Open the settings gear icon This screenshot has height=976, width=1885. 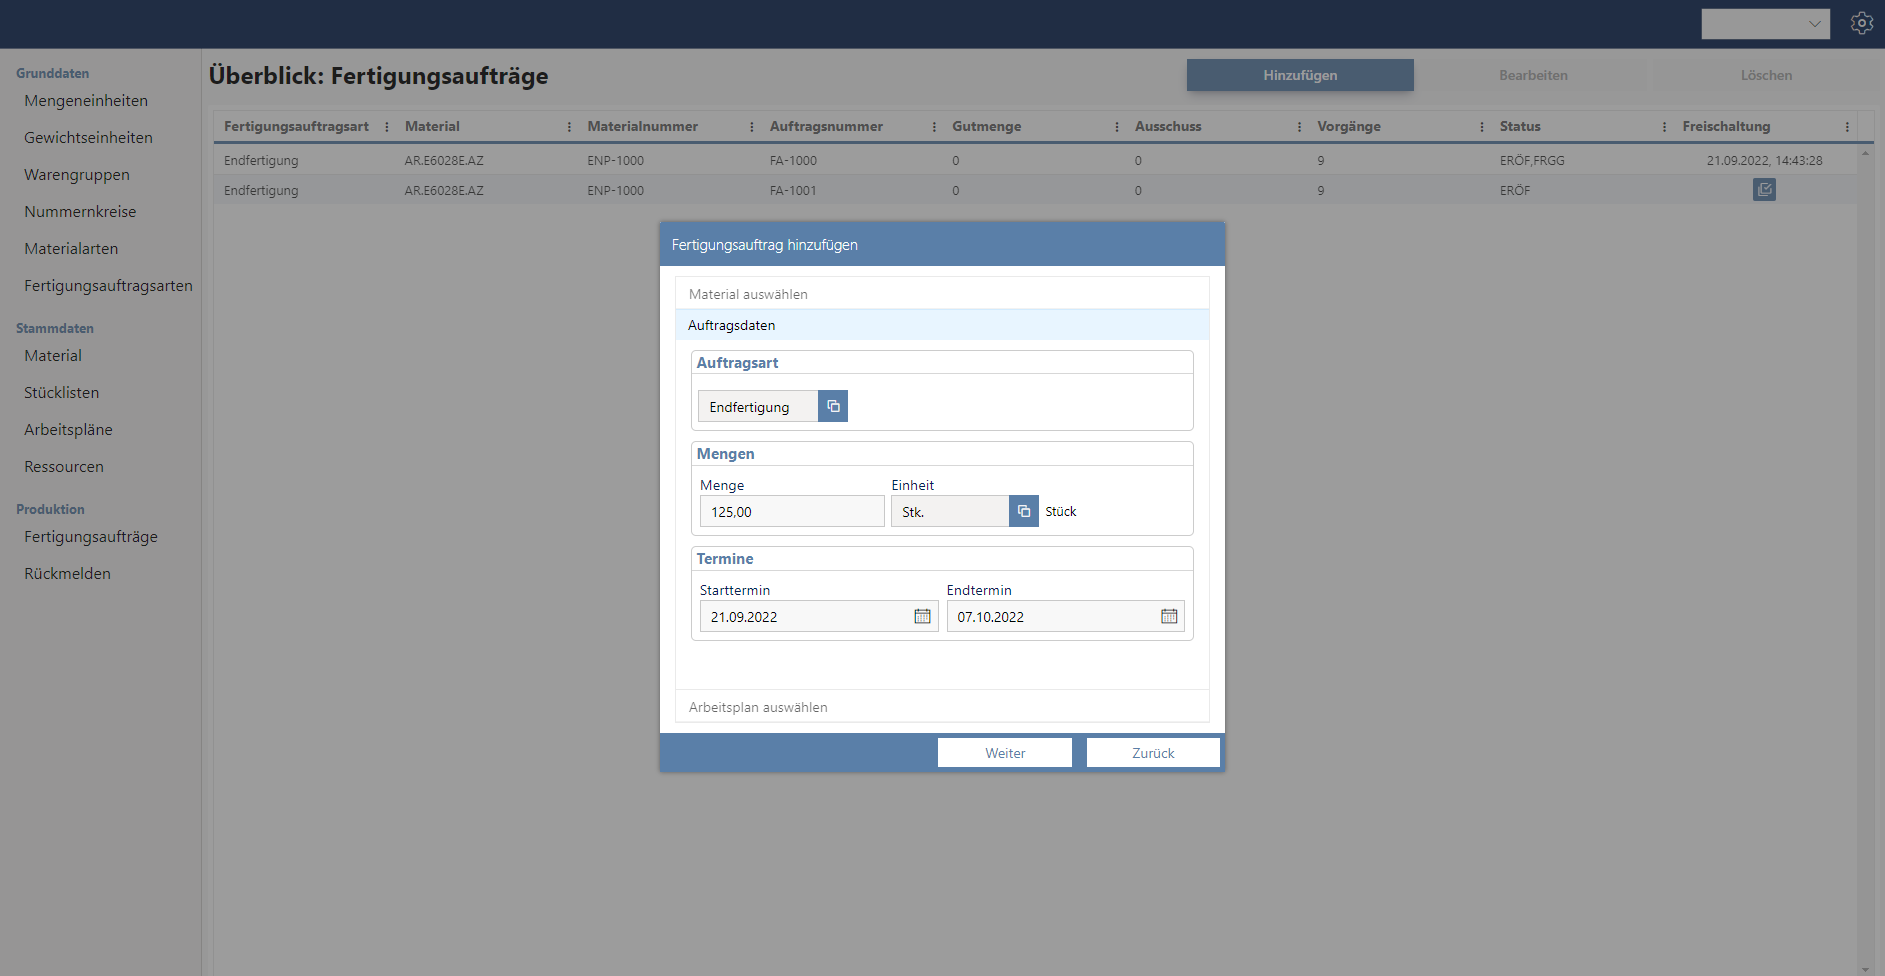[1861, 23]
